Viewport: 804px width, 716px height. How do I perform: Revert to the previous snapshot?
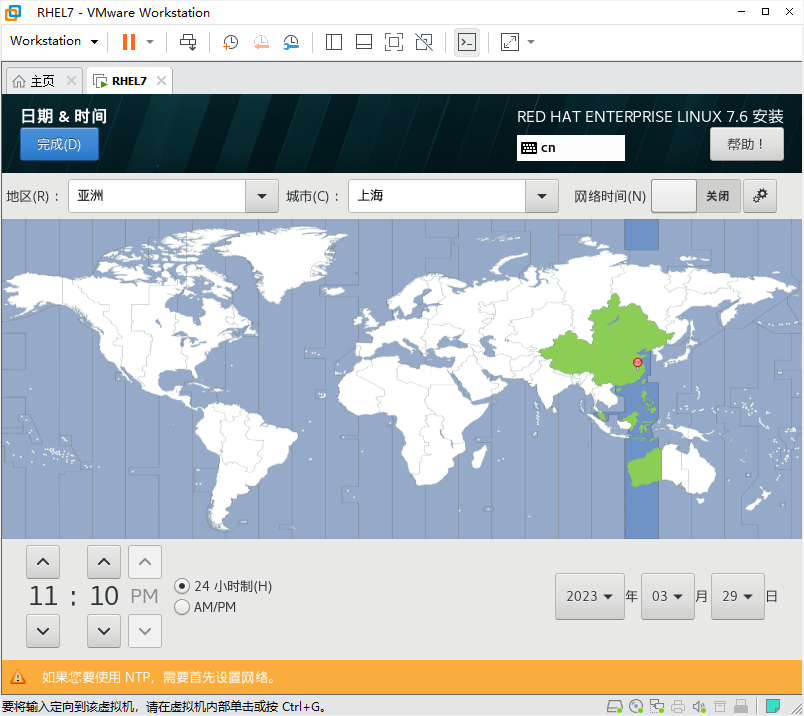pos(261,42)
